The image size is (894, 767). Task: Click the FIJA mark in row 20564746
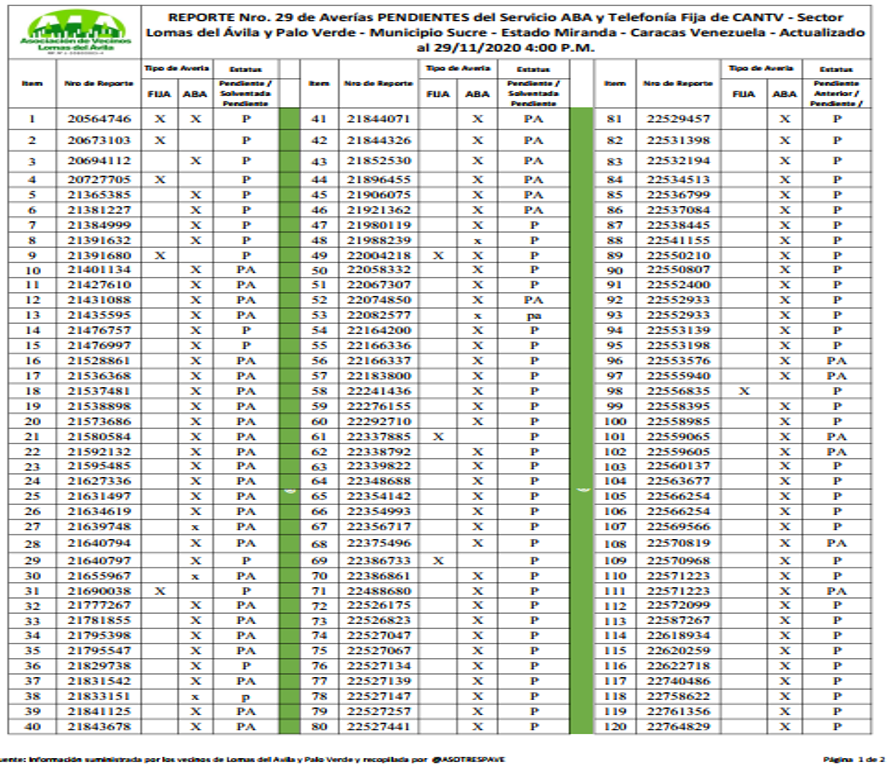coord(160,119)
